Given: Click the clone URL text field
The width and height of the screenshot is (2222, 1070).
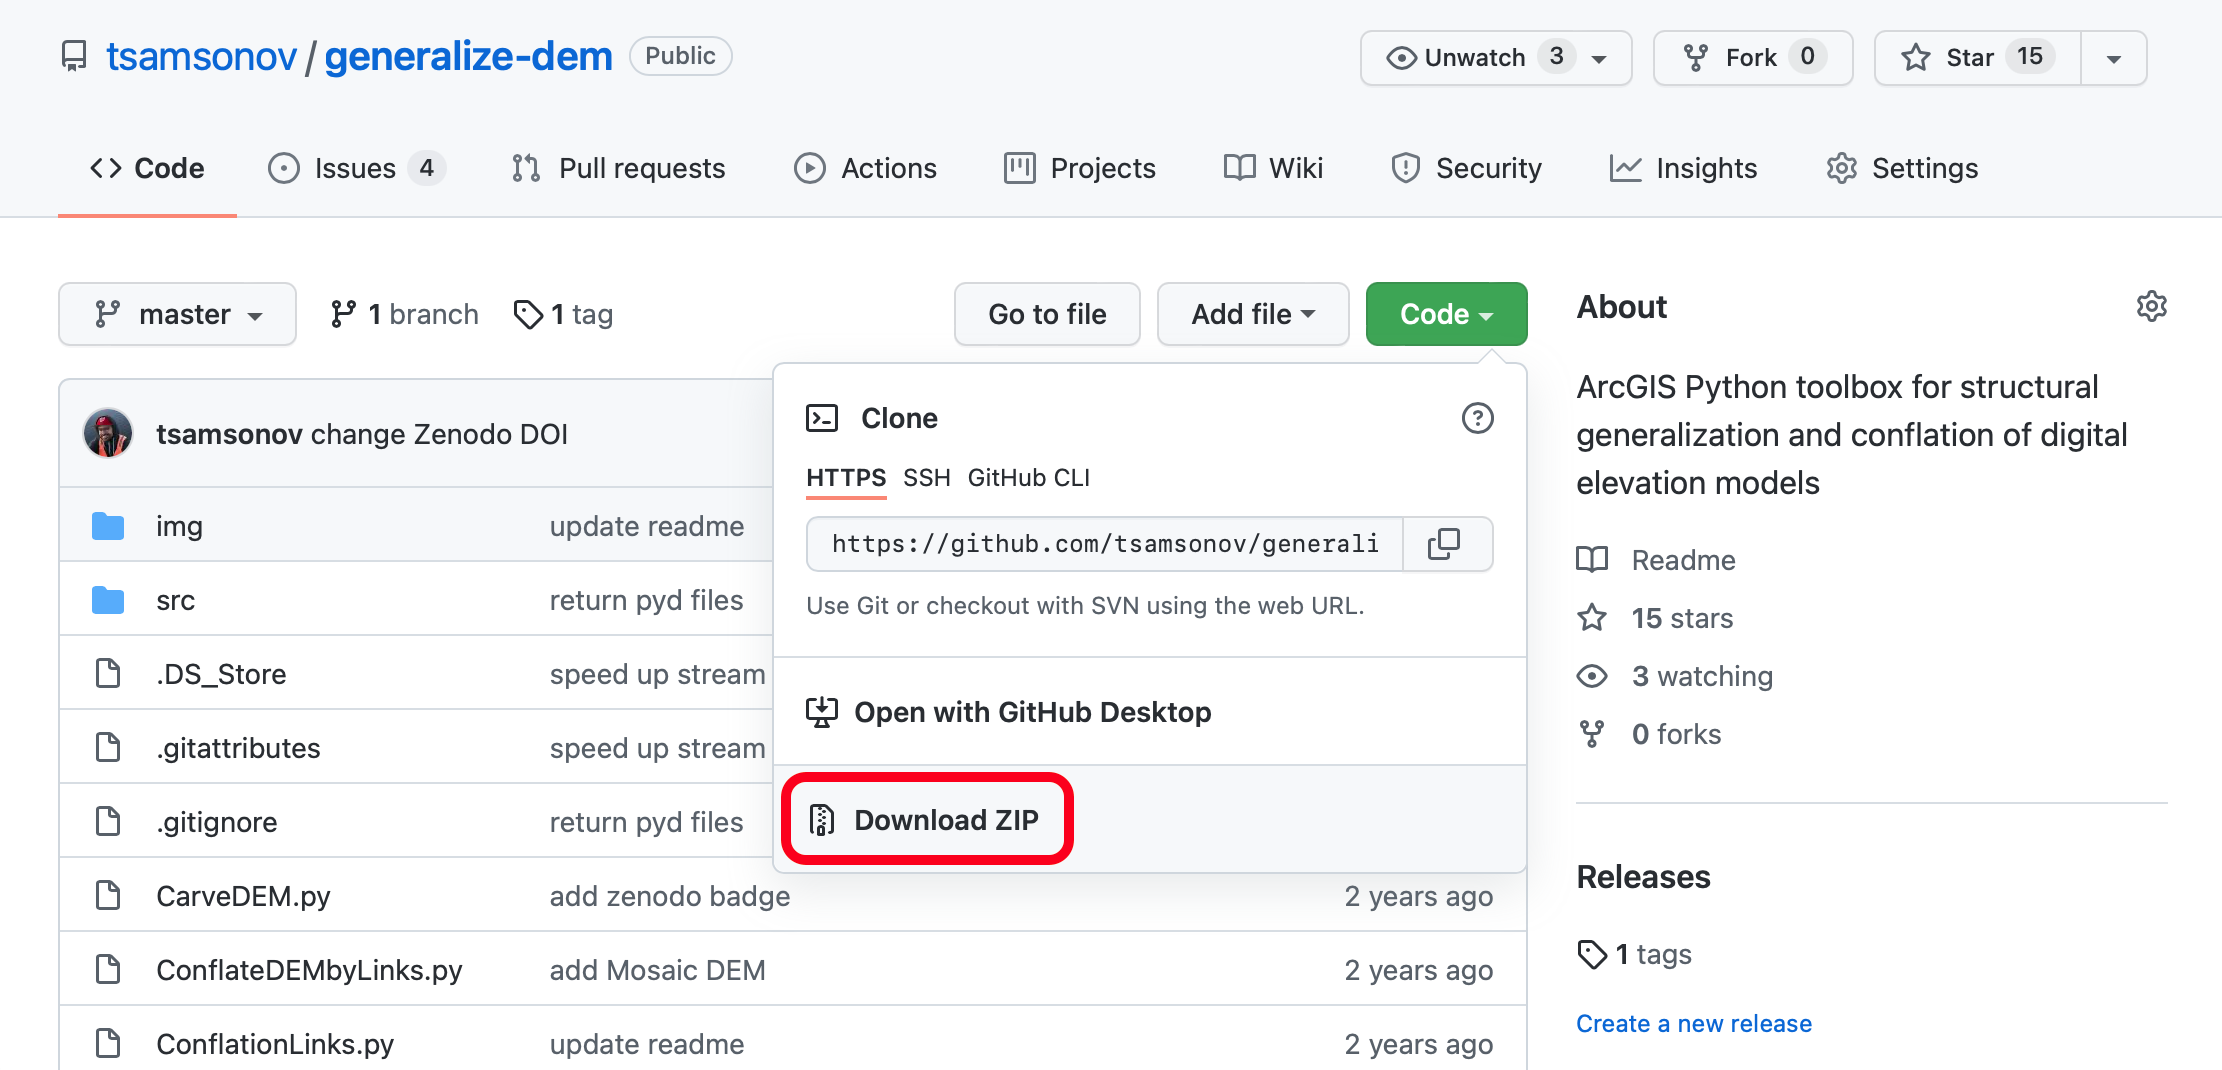Looking at the screenshot, I should pos(1105,544).
